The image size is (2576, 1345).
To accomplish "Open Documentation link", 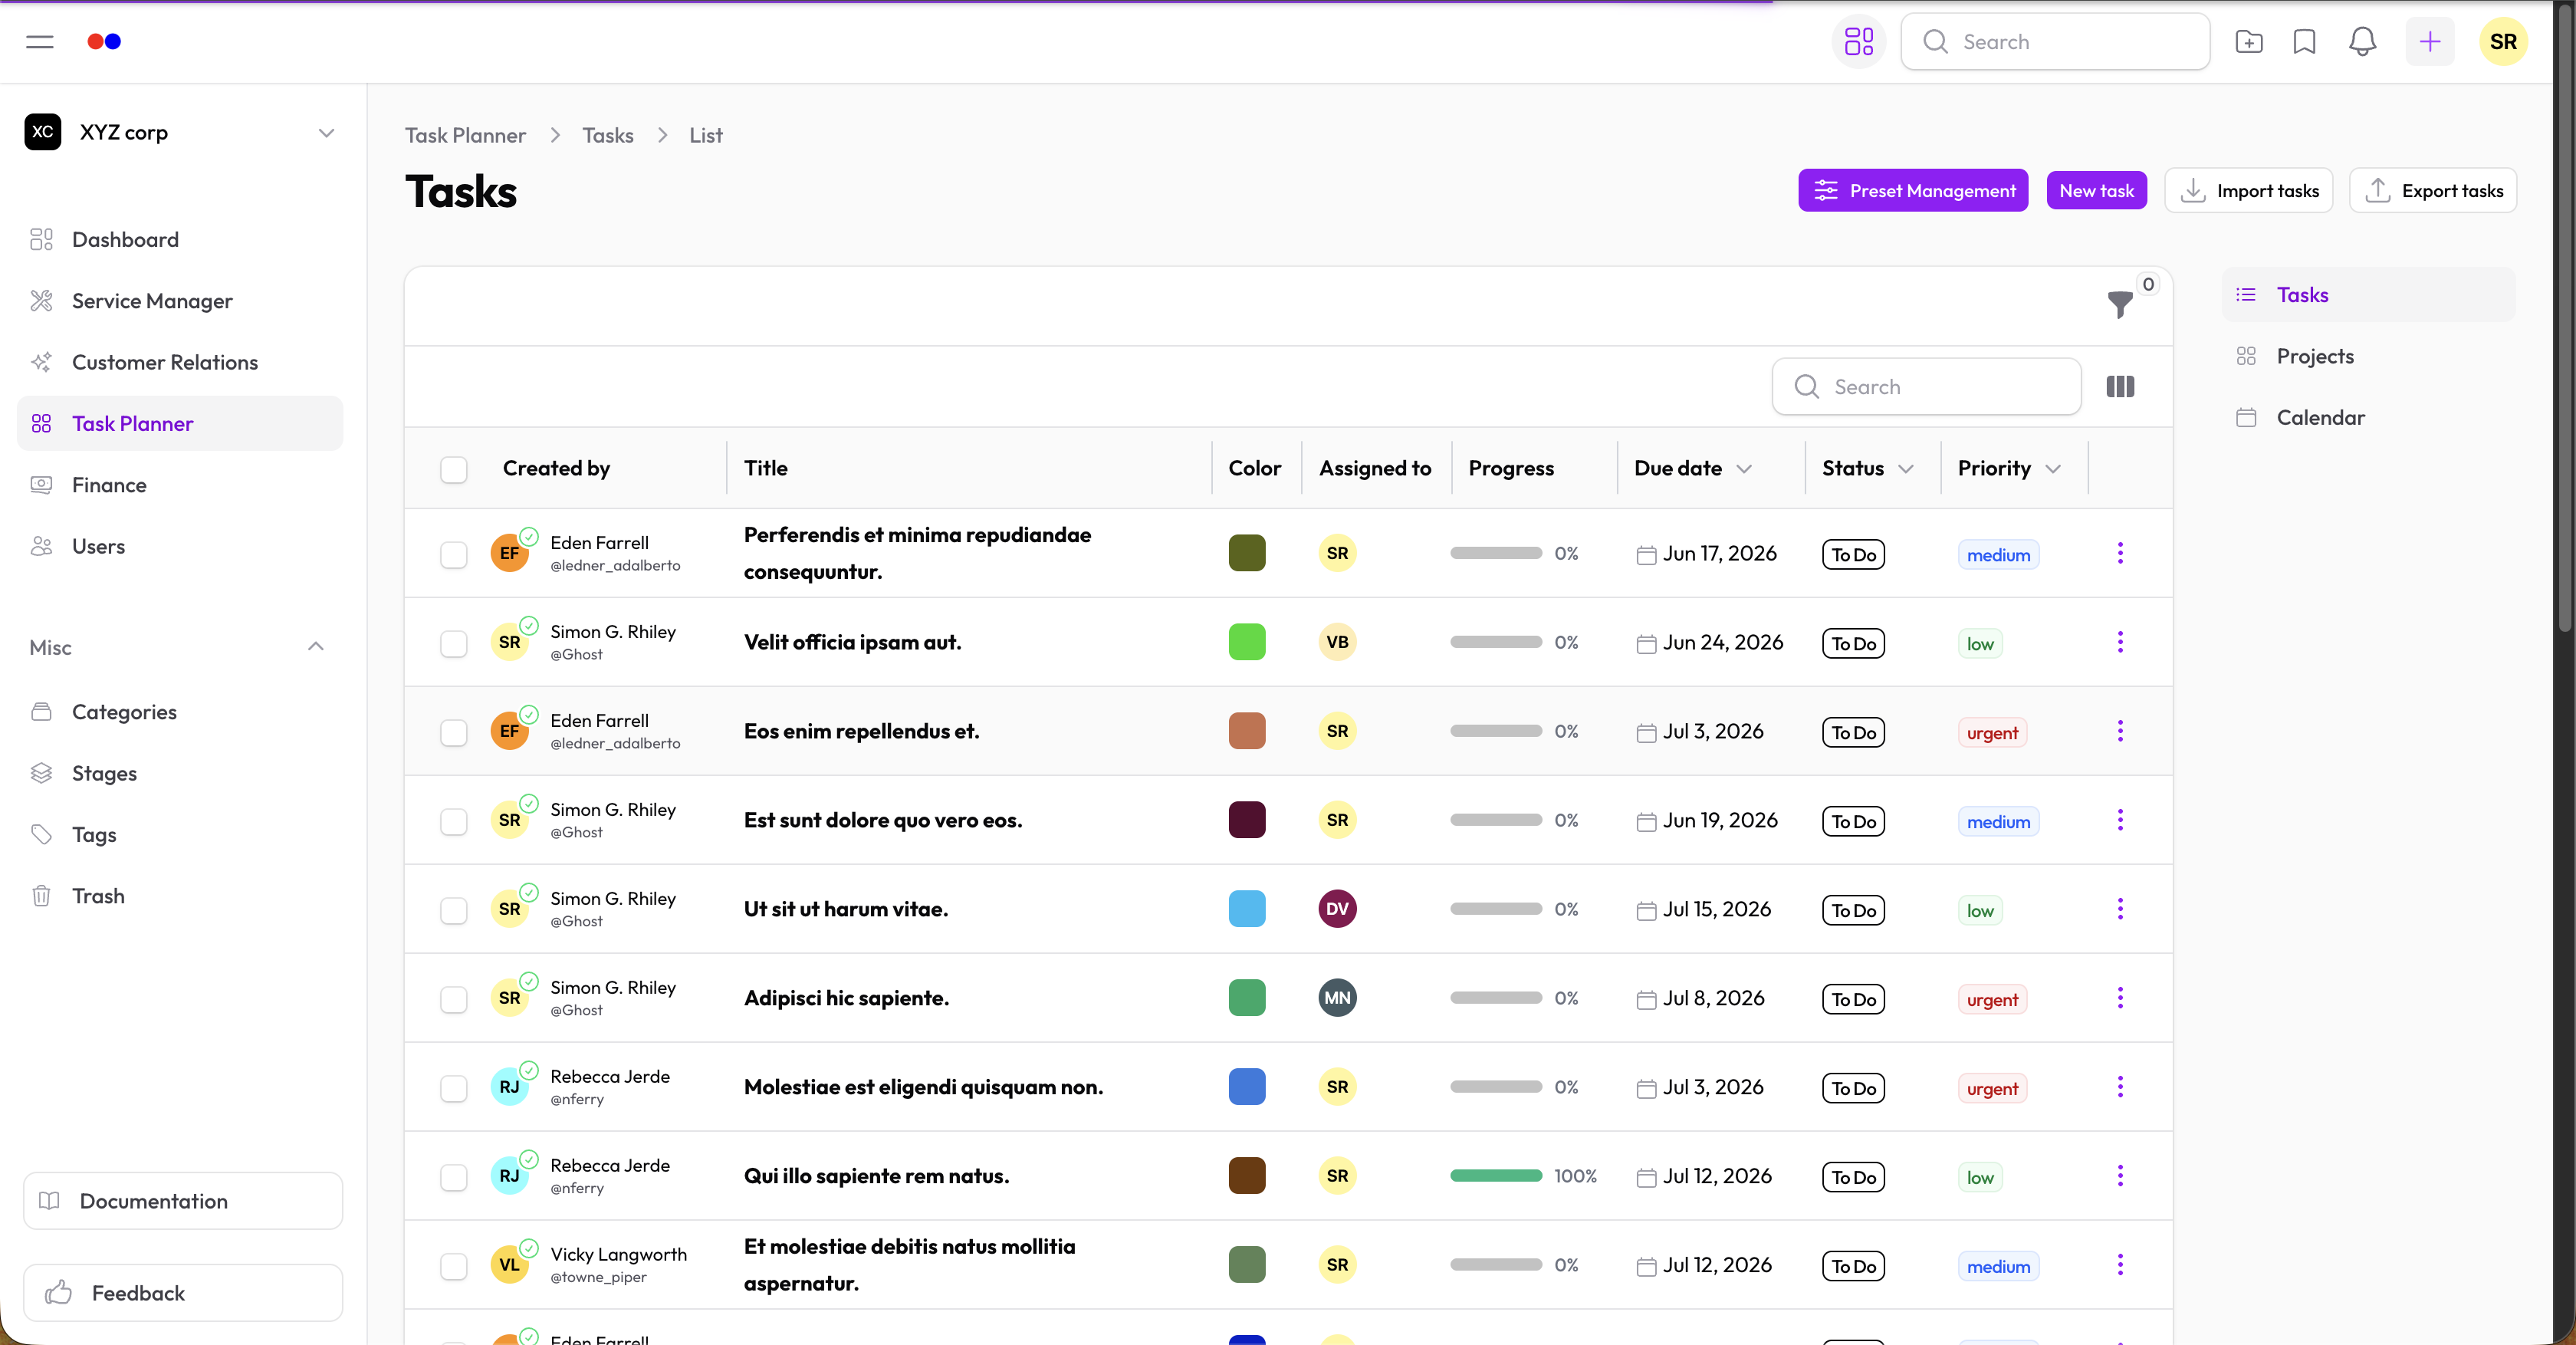I will tap(183, 1201).
